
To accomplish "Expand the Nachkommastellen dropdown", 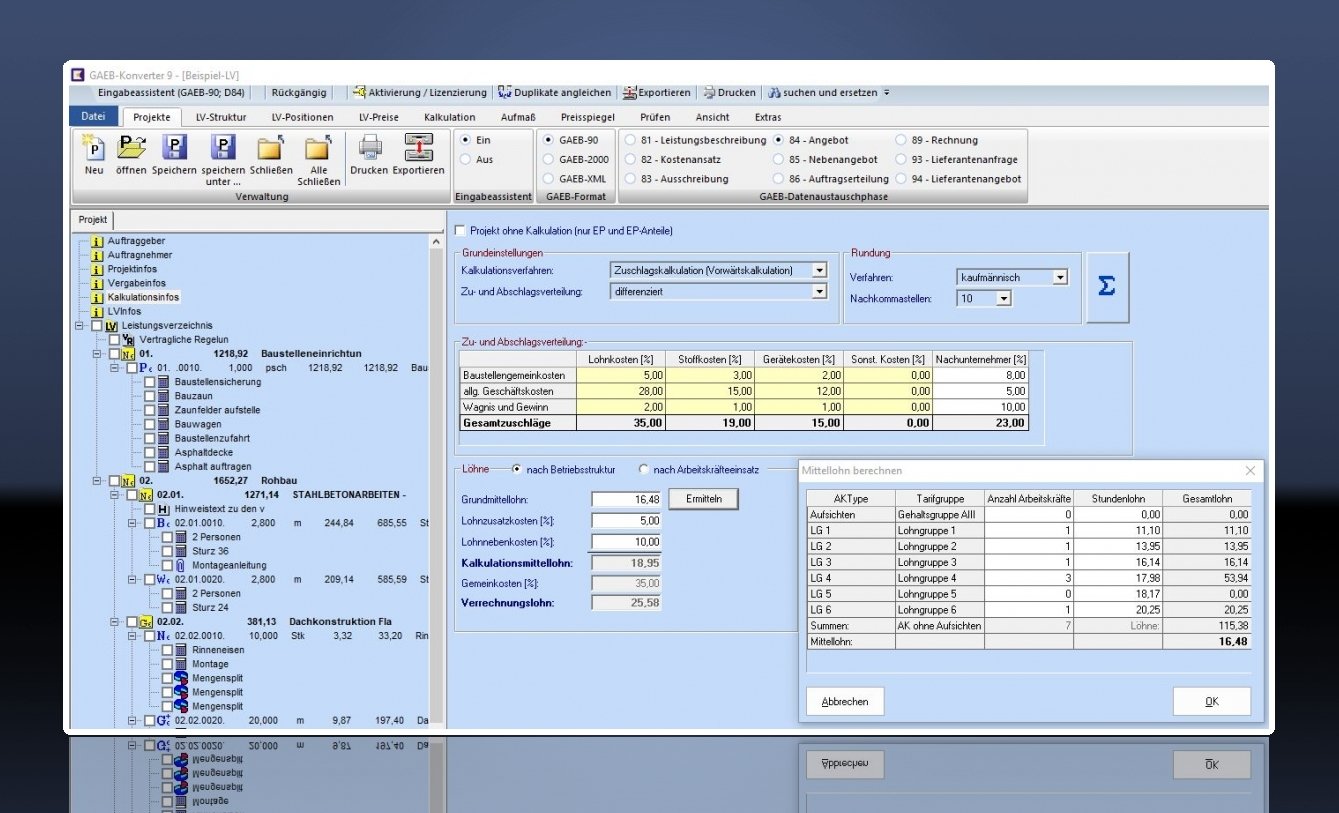I will tap(1003, 299).
